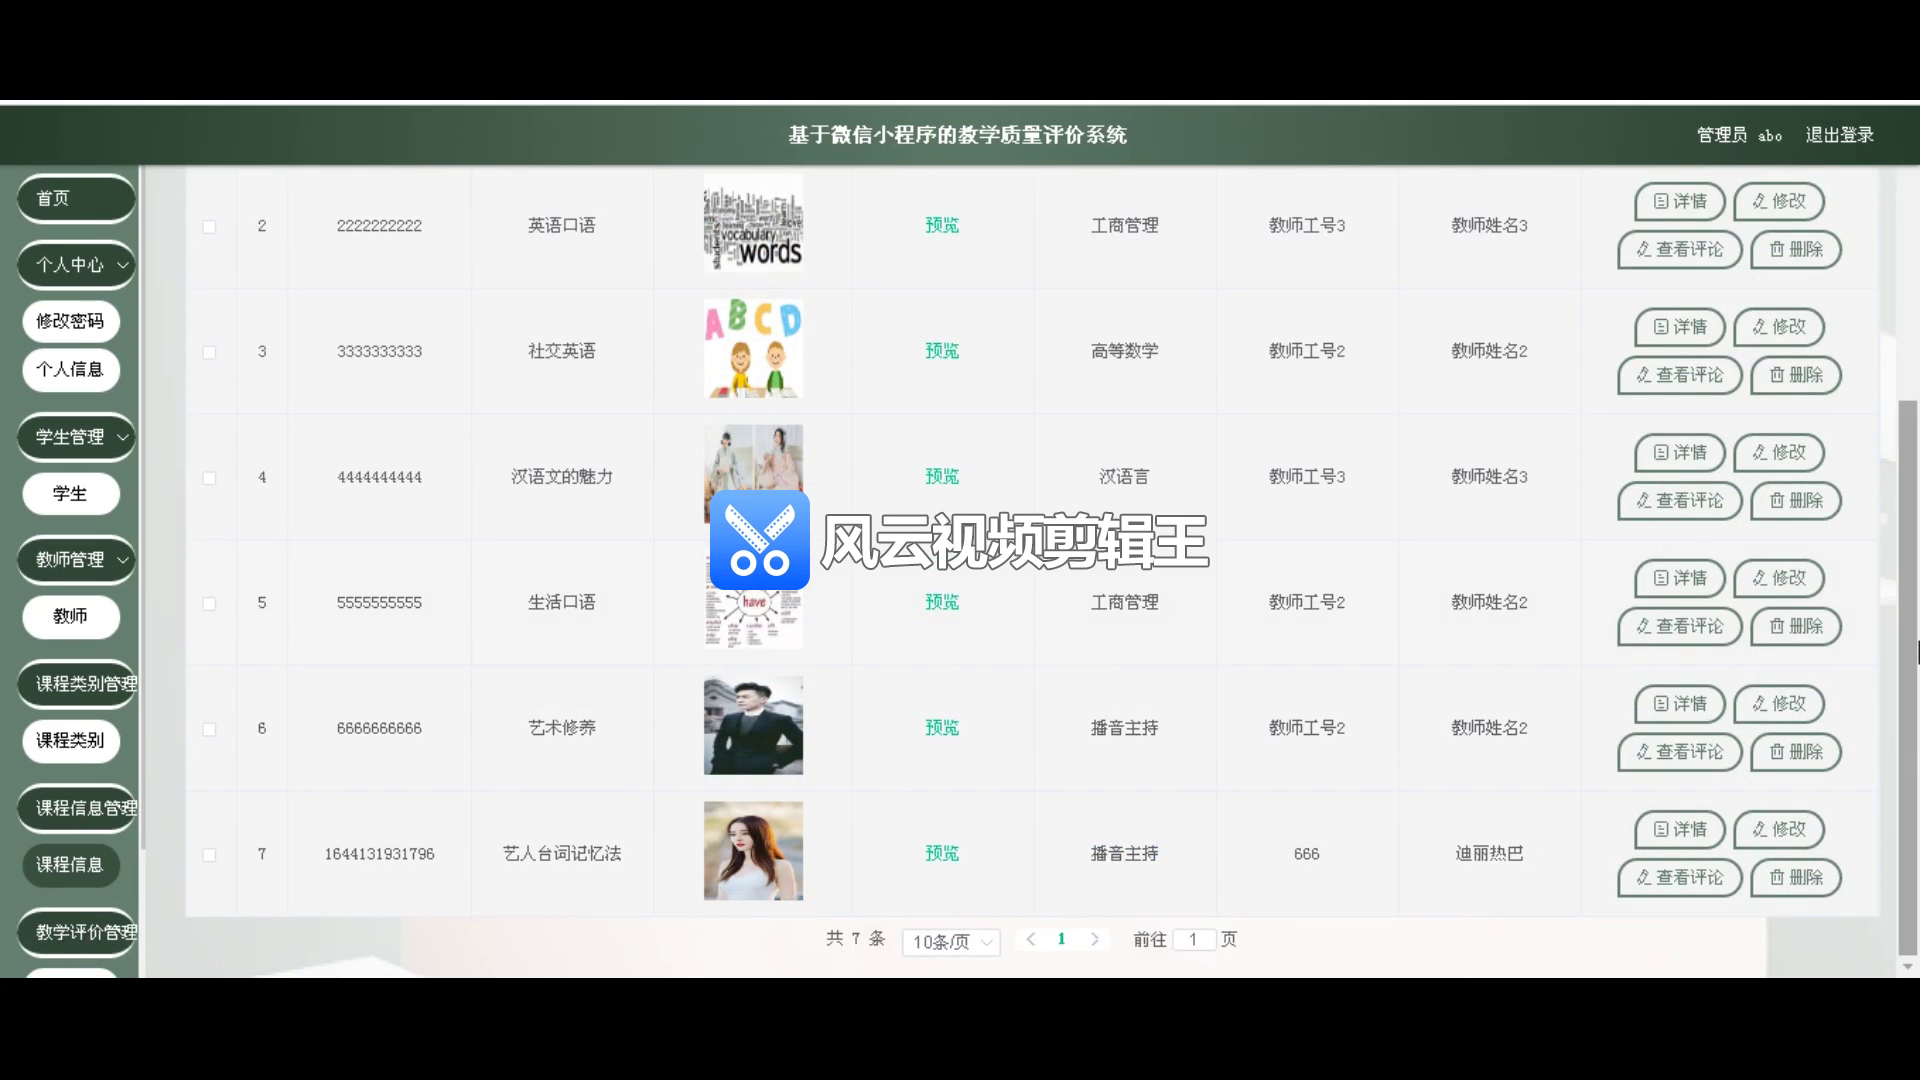The image size is (1920, 1080).
Task: Edit the 艺术修养 course
Action: 1779,704
